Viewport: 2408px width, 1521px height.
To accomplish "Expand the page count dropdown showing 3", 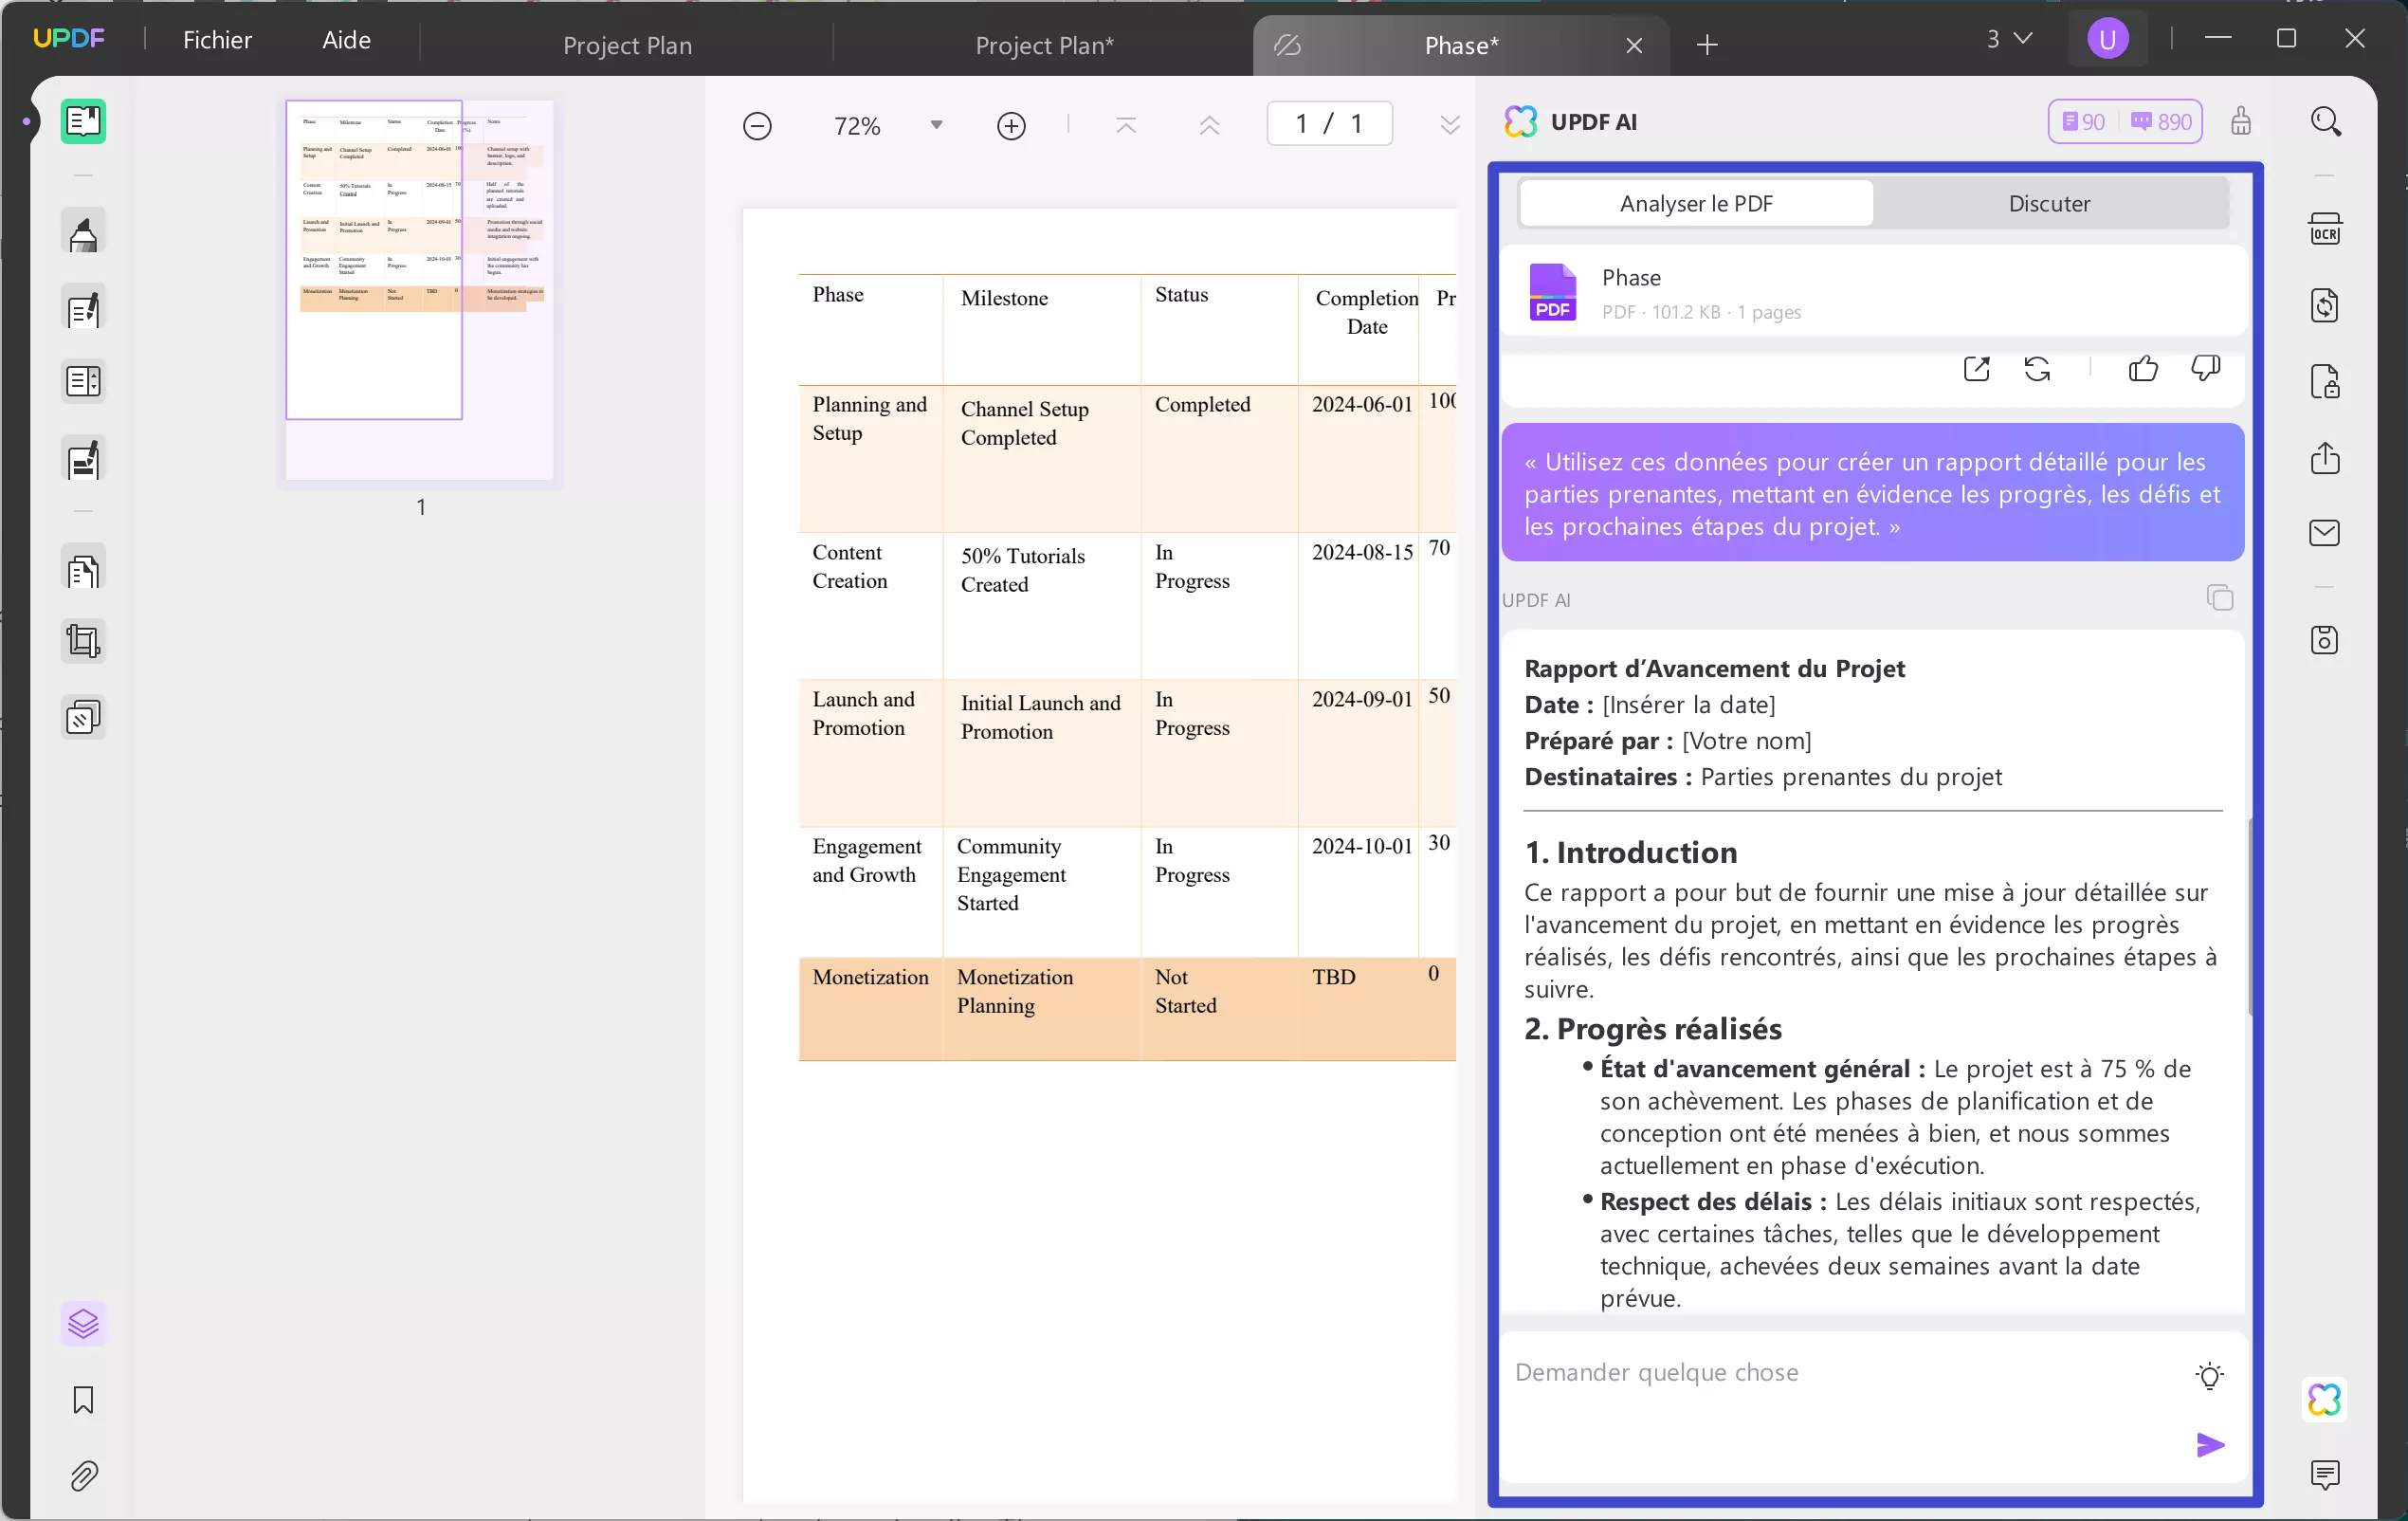I will point(2011,39).
